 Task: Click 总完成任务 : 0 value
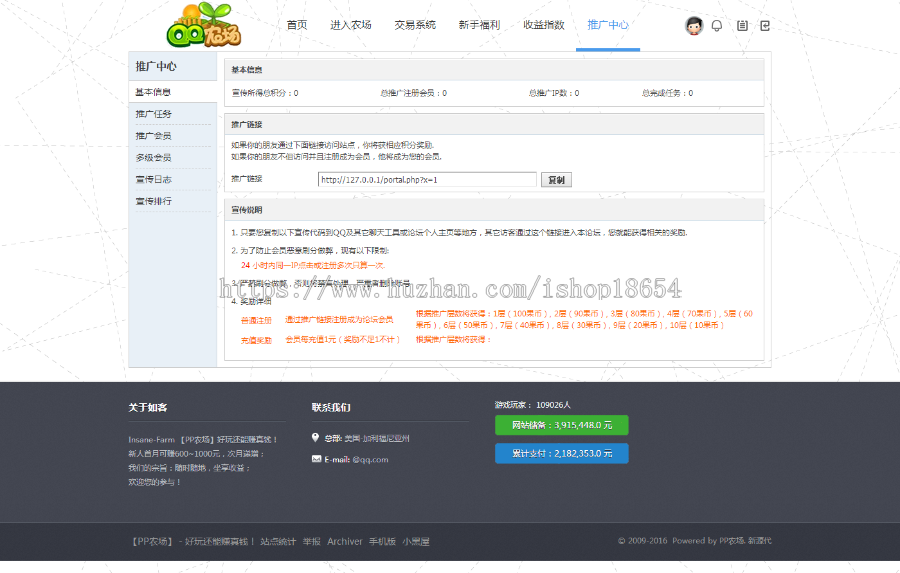tap(667, 92)
